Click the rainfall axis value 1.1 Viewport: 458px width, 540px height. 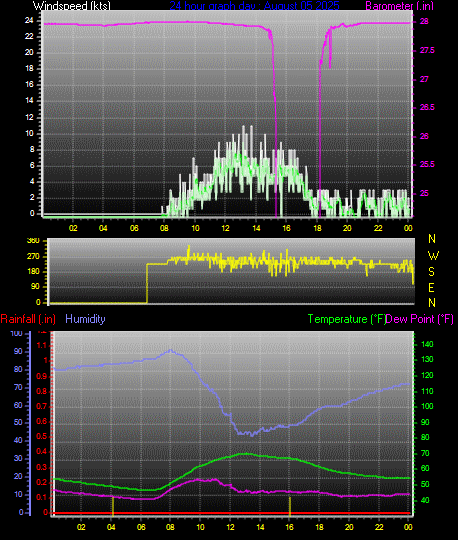coord(42,345)
